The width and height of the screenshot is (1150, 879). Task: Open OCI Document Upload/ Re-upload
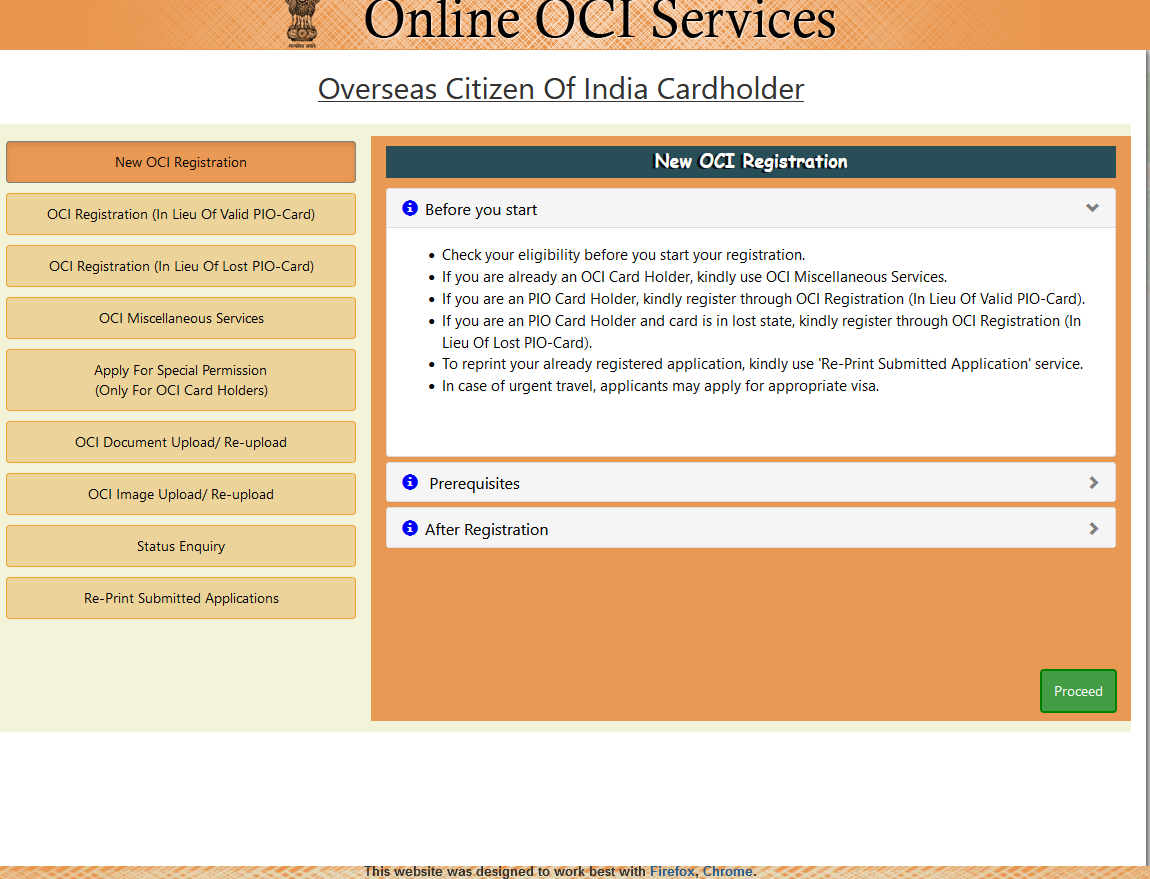coord(180,442)
